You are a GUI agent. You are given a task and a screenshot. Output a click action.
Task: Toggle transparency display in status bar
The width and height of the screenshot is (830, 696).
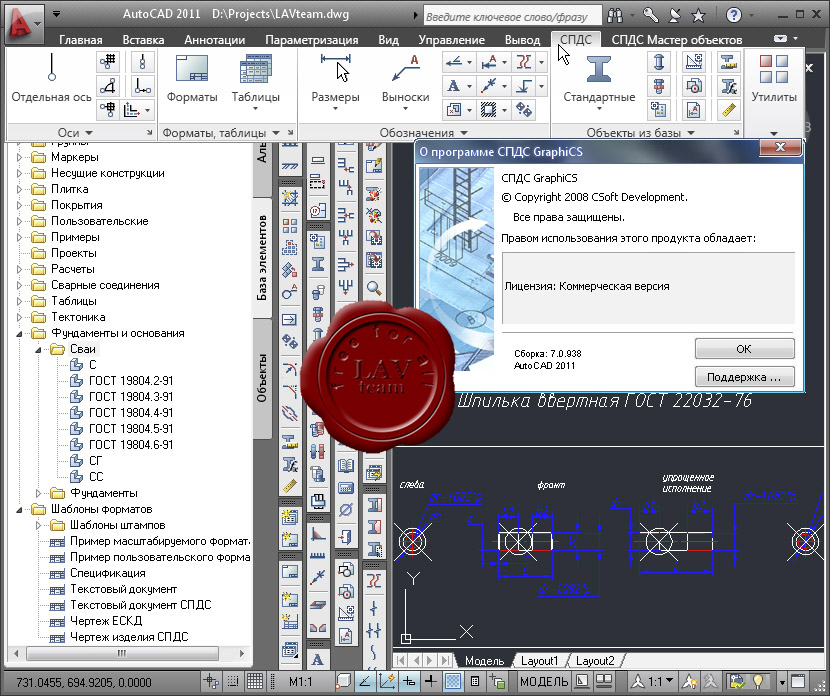[x=453, y=681]
